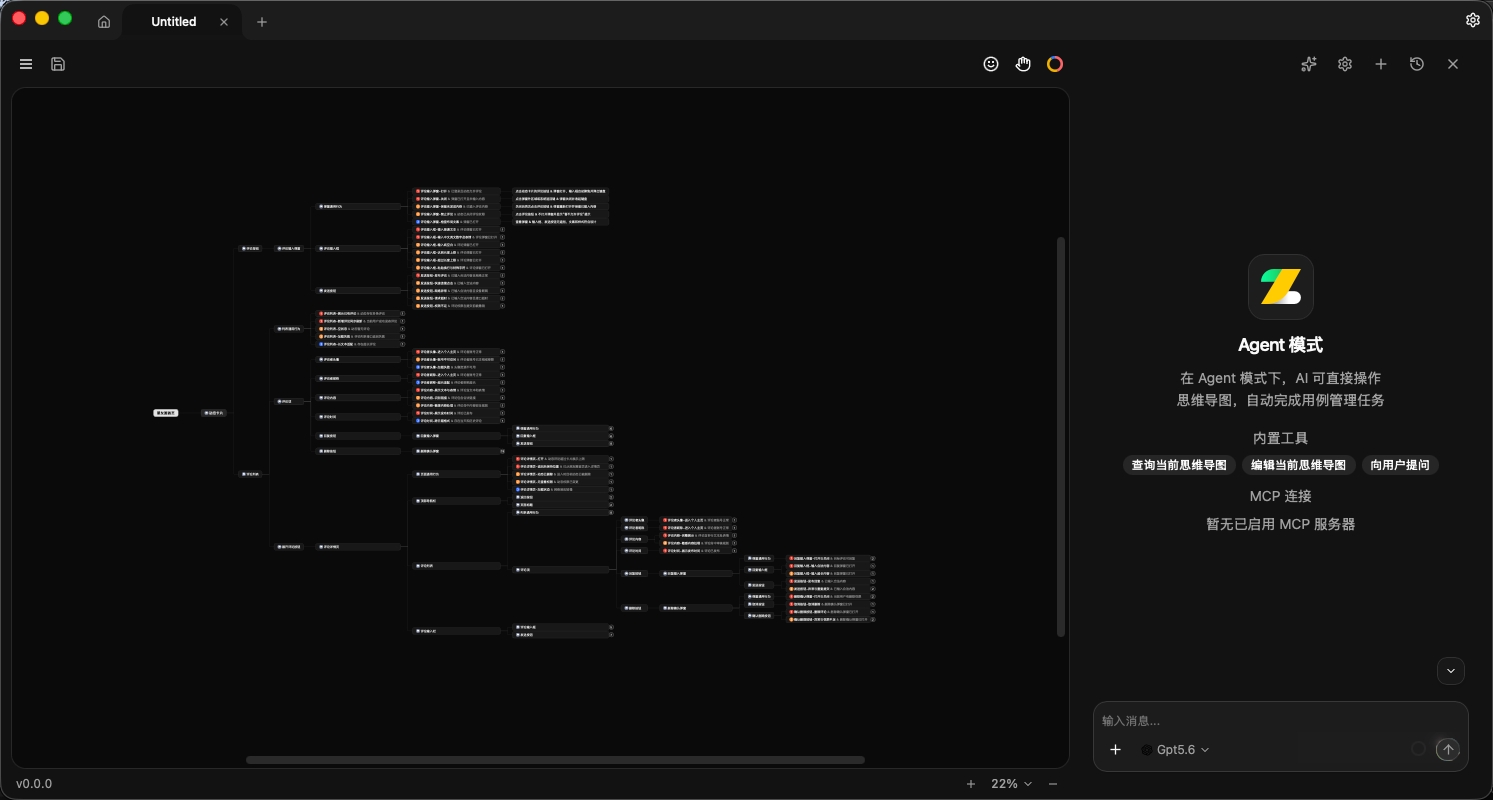Open the 22% zoom level dropdown

point(1012,784)
